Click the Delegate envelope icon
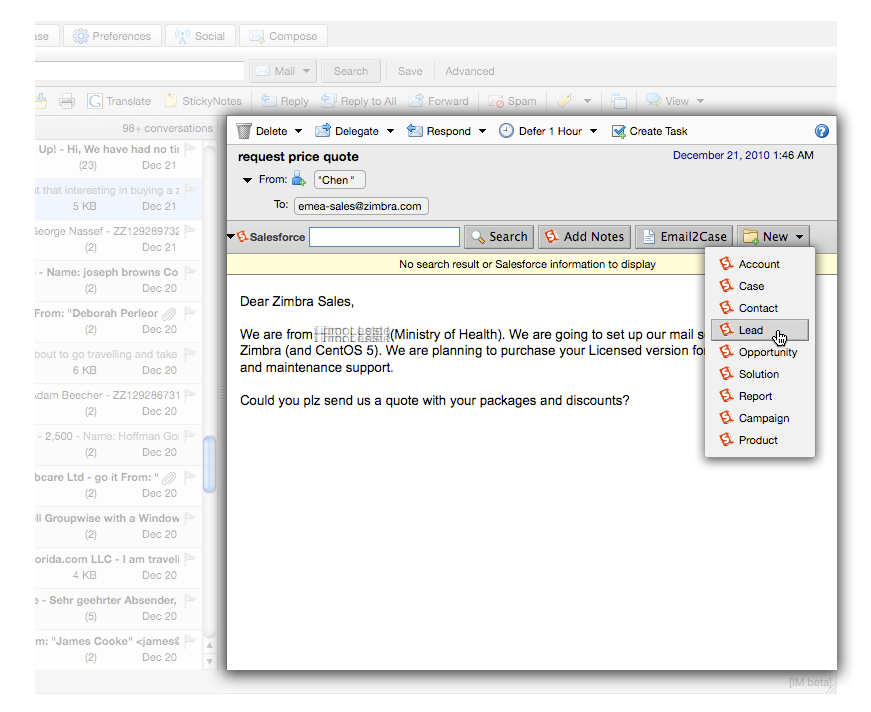The image size is (871, 712). pos(323,131)
